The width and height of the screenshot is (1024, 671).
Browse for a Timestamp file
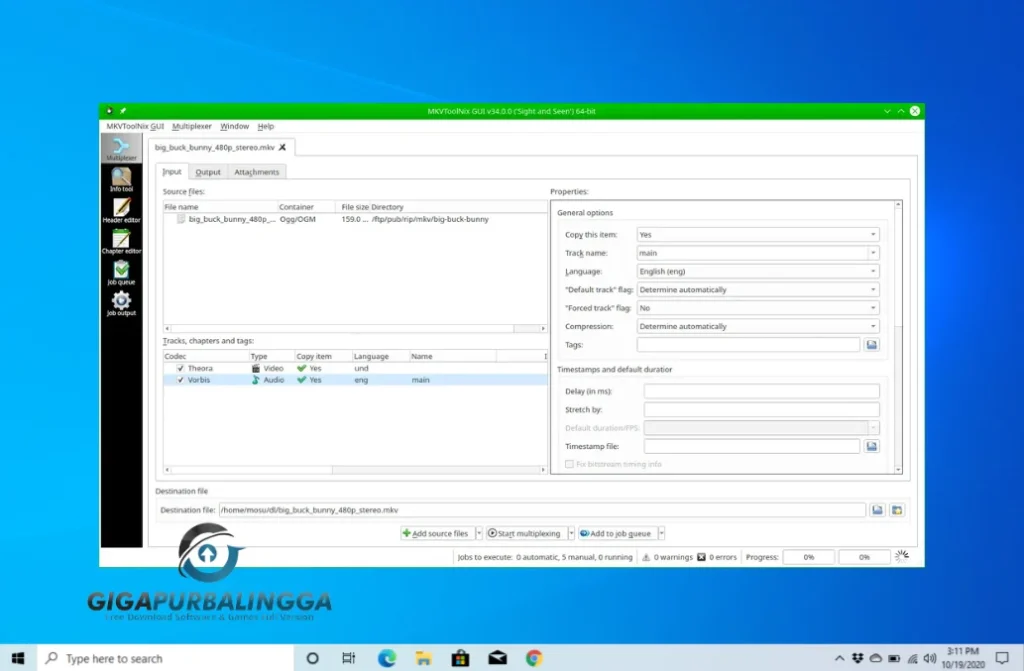871,445
